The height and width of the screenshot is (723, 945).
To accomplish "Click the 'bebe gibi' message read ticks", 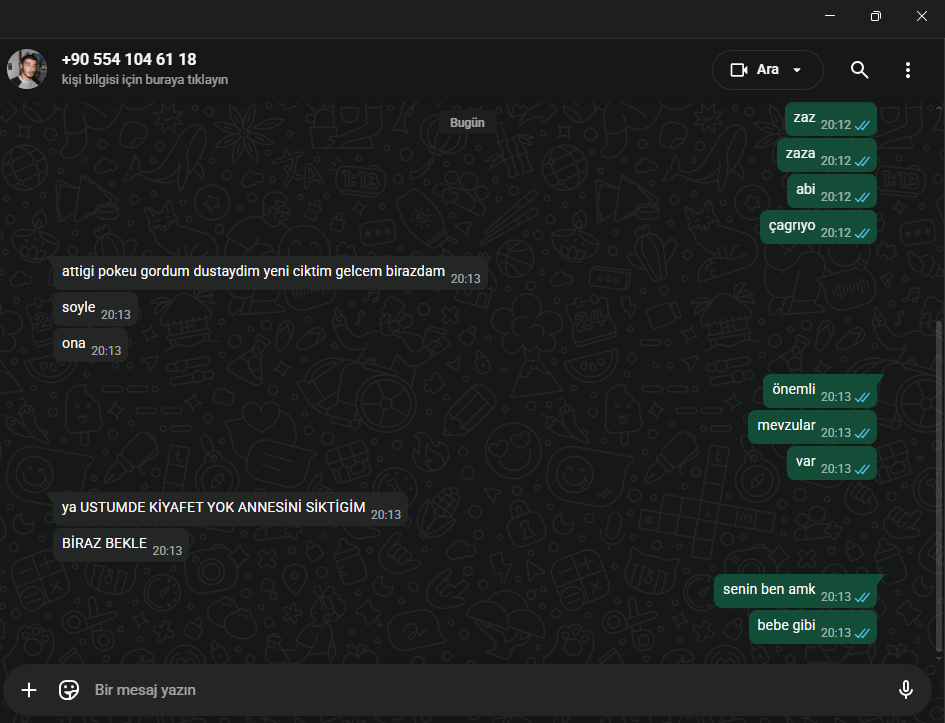I will pos(862,633).
